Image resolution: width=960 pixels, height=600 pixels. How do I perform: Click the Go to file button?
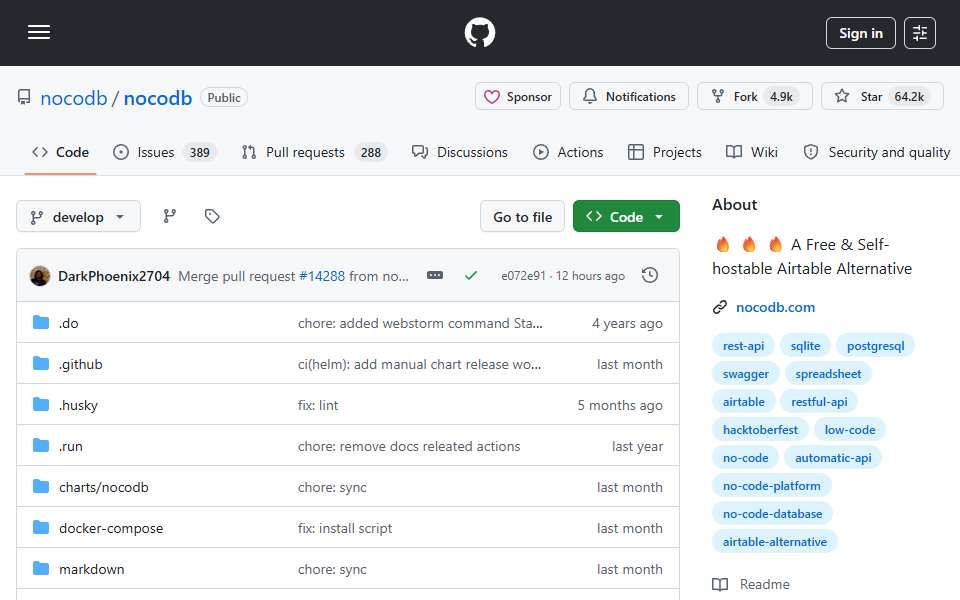click(522, 217)
